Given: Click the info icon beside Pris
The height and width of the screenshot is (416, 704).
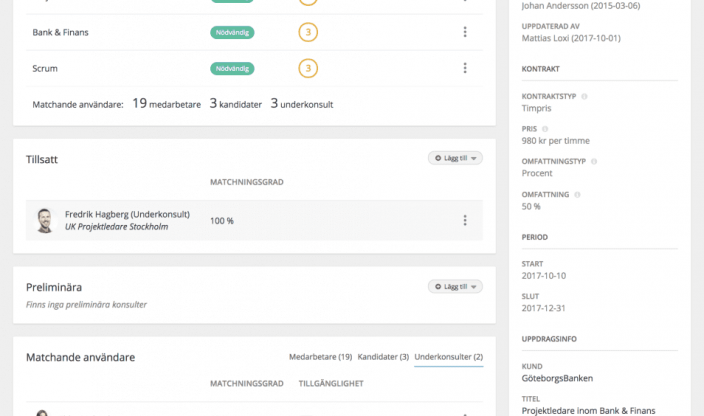Looking at the screenshot, I should point(544,129).
